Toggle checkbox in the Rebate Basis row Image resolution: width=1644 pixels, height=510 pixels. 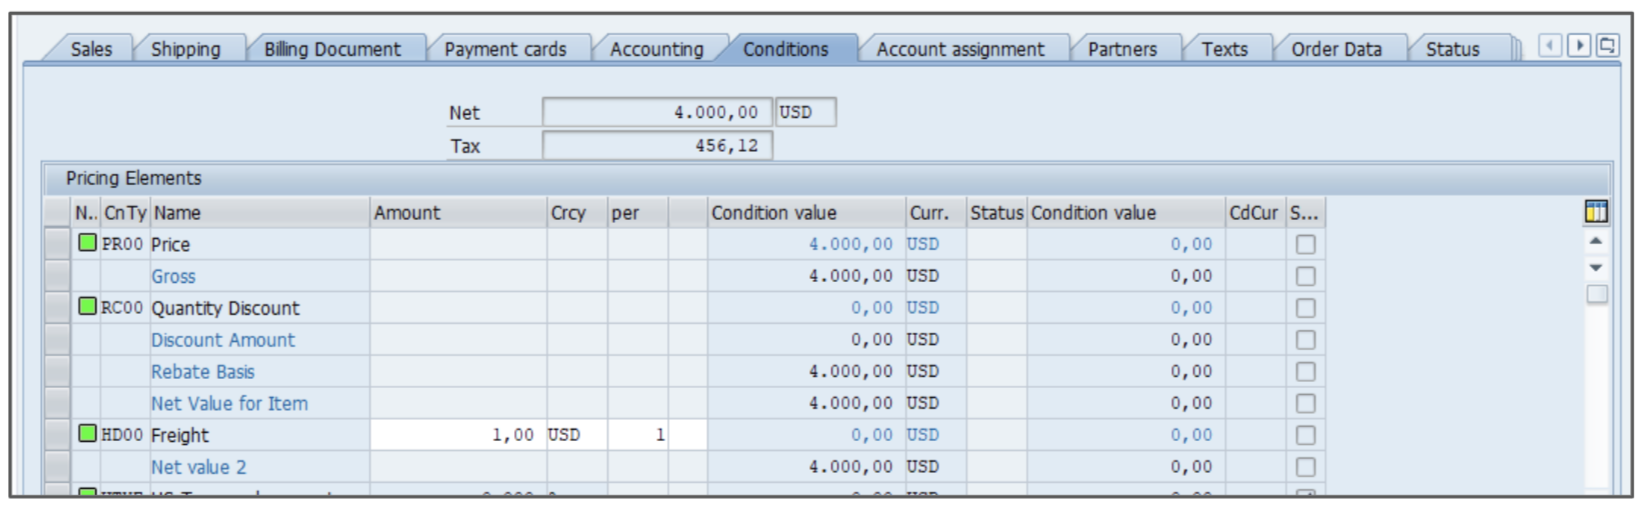point(1305,372)
